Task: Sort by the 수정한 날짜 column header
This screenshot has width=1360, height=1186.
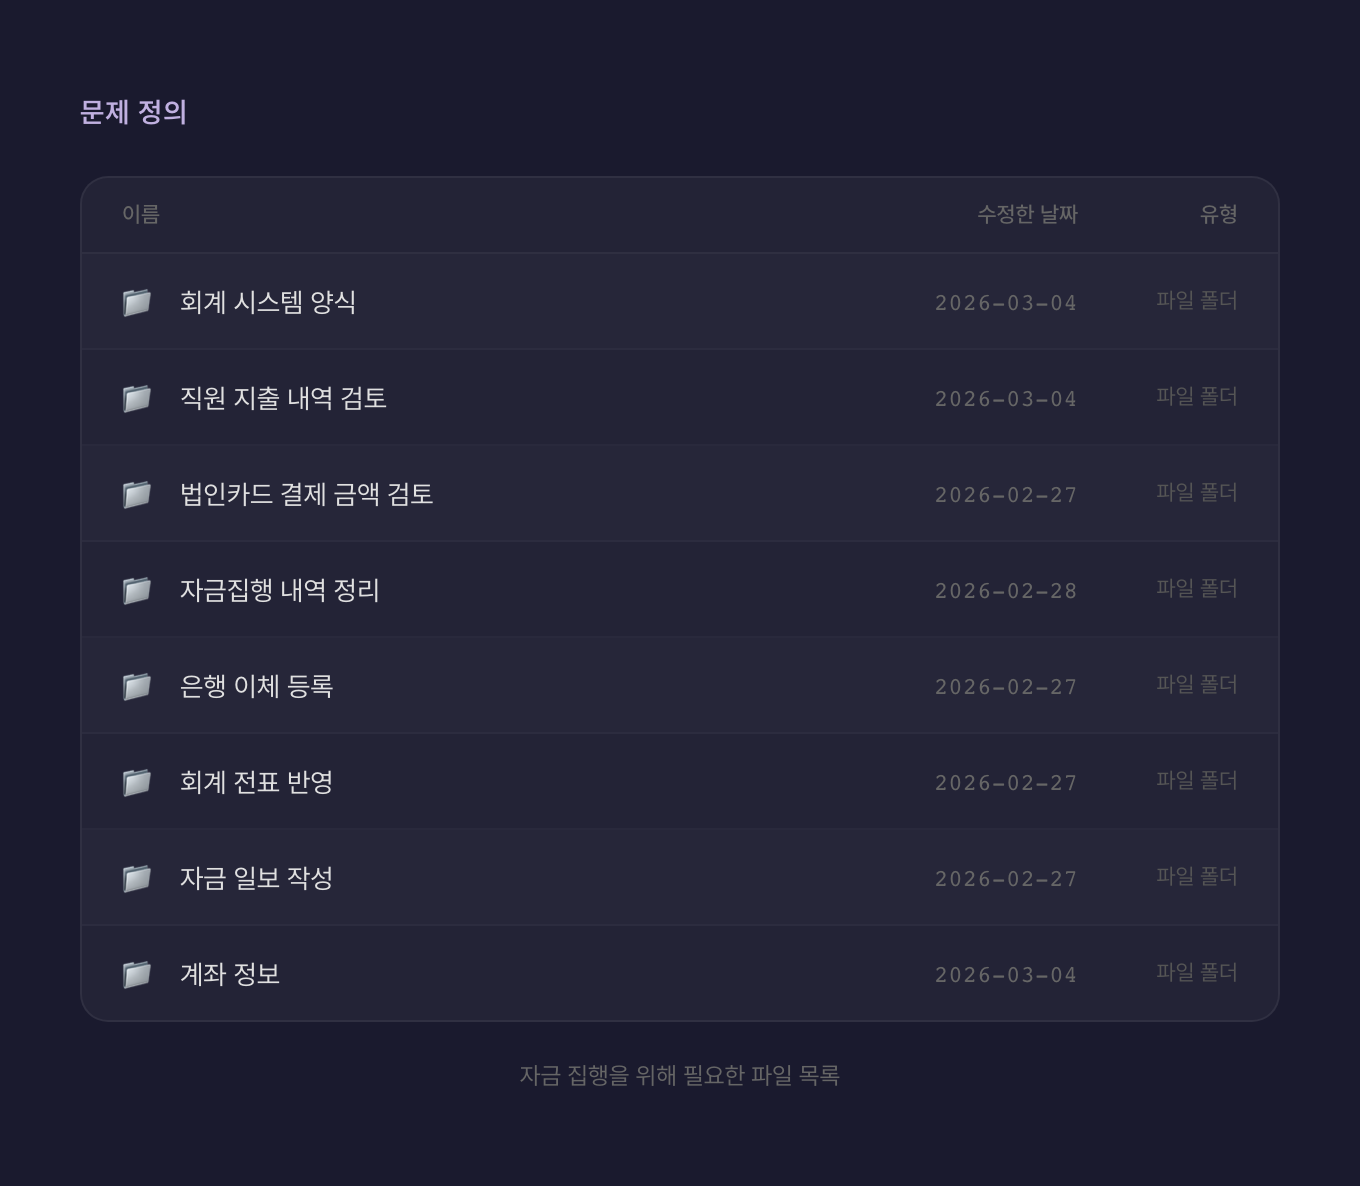Action: point(1027,214)
